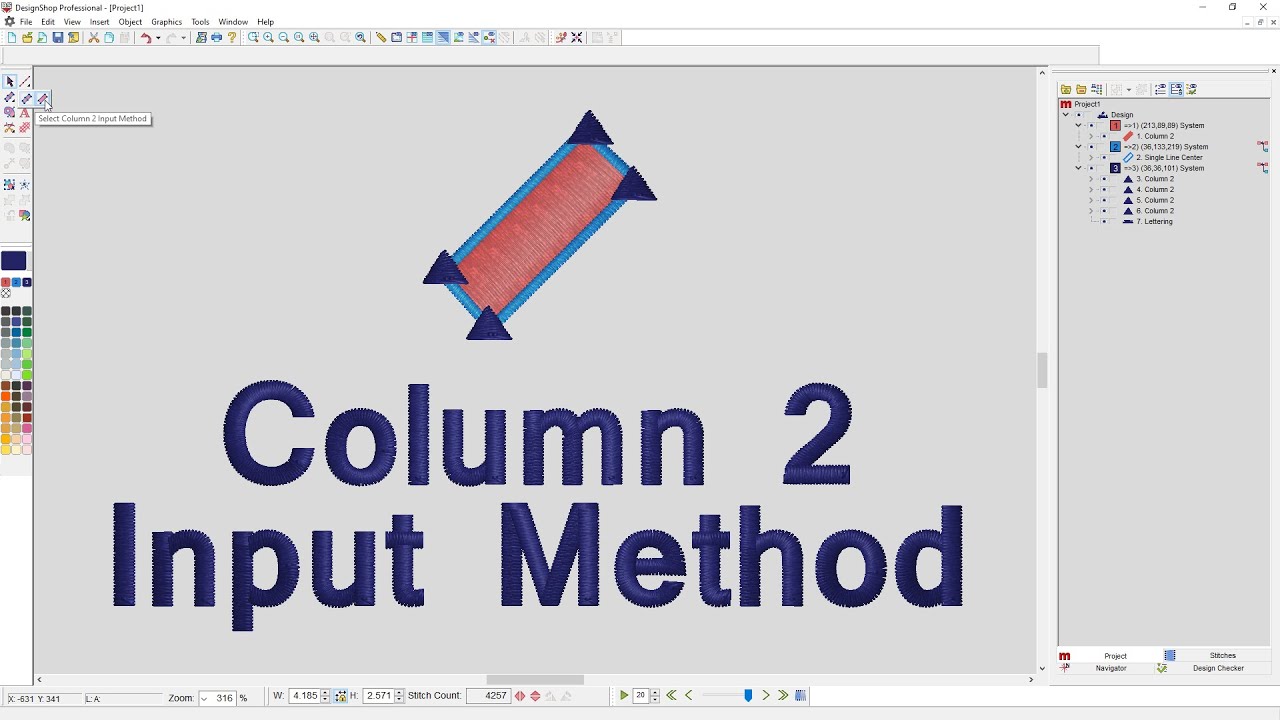Click the branch icon beside color 2 System row
Image resolution: width=1280 pixels, height=720 pixels.
pyautogui.click(x=1263, y=147)
